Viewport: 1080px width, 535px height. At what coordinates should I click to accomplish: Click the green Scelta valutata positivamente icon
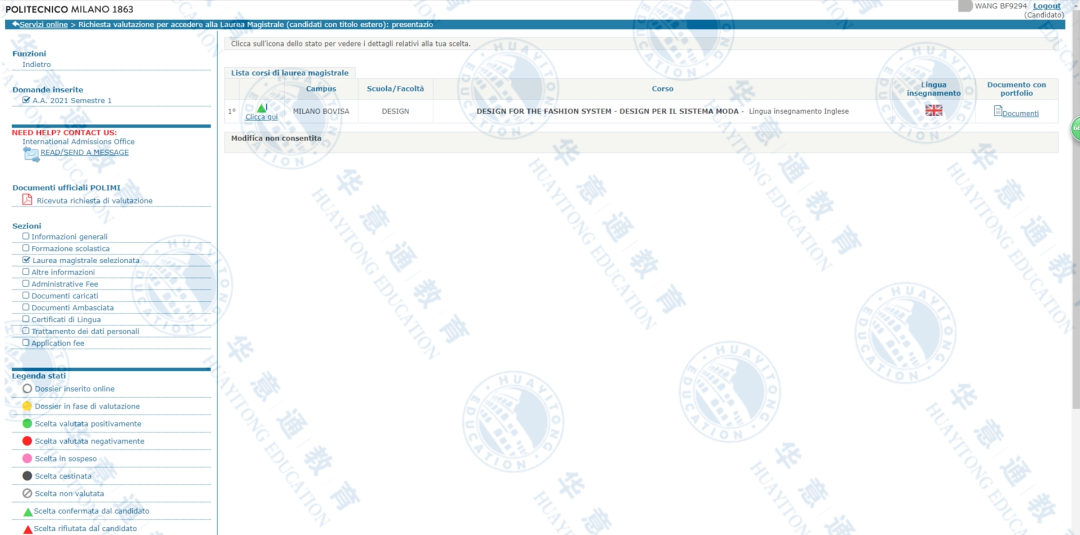click(27, 423)
